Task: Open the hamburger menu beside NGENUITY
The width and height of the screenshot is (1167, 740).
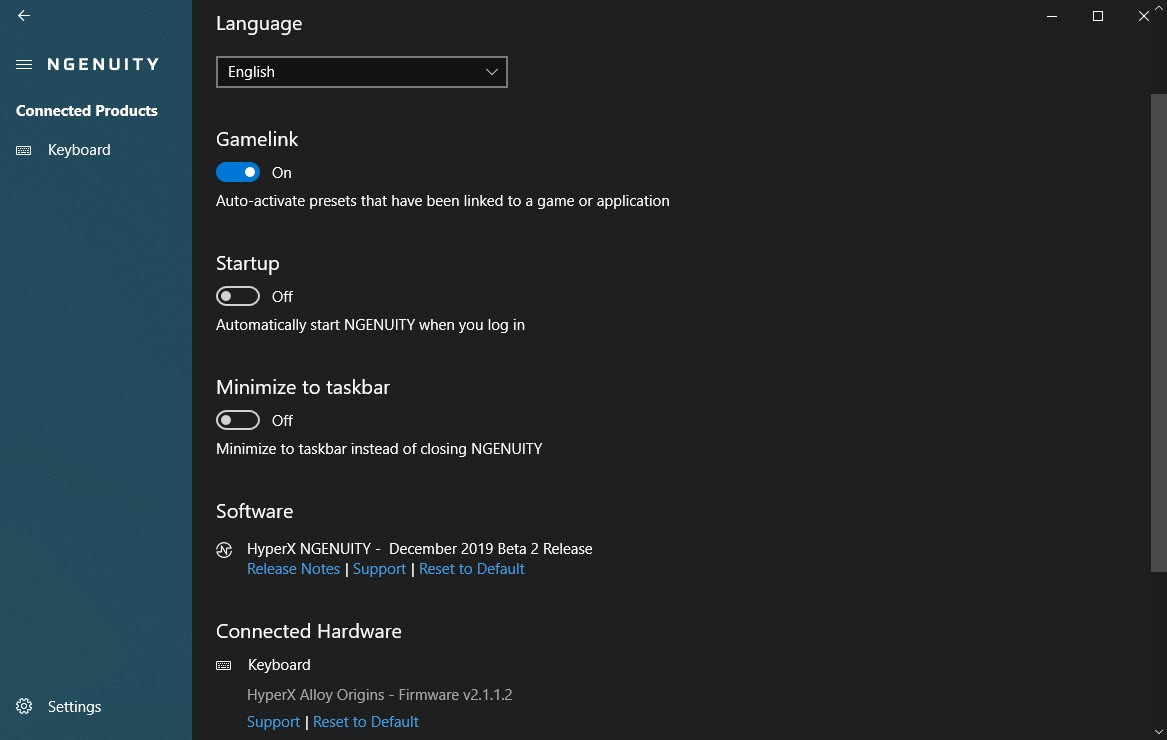Action: pos(24,65)
